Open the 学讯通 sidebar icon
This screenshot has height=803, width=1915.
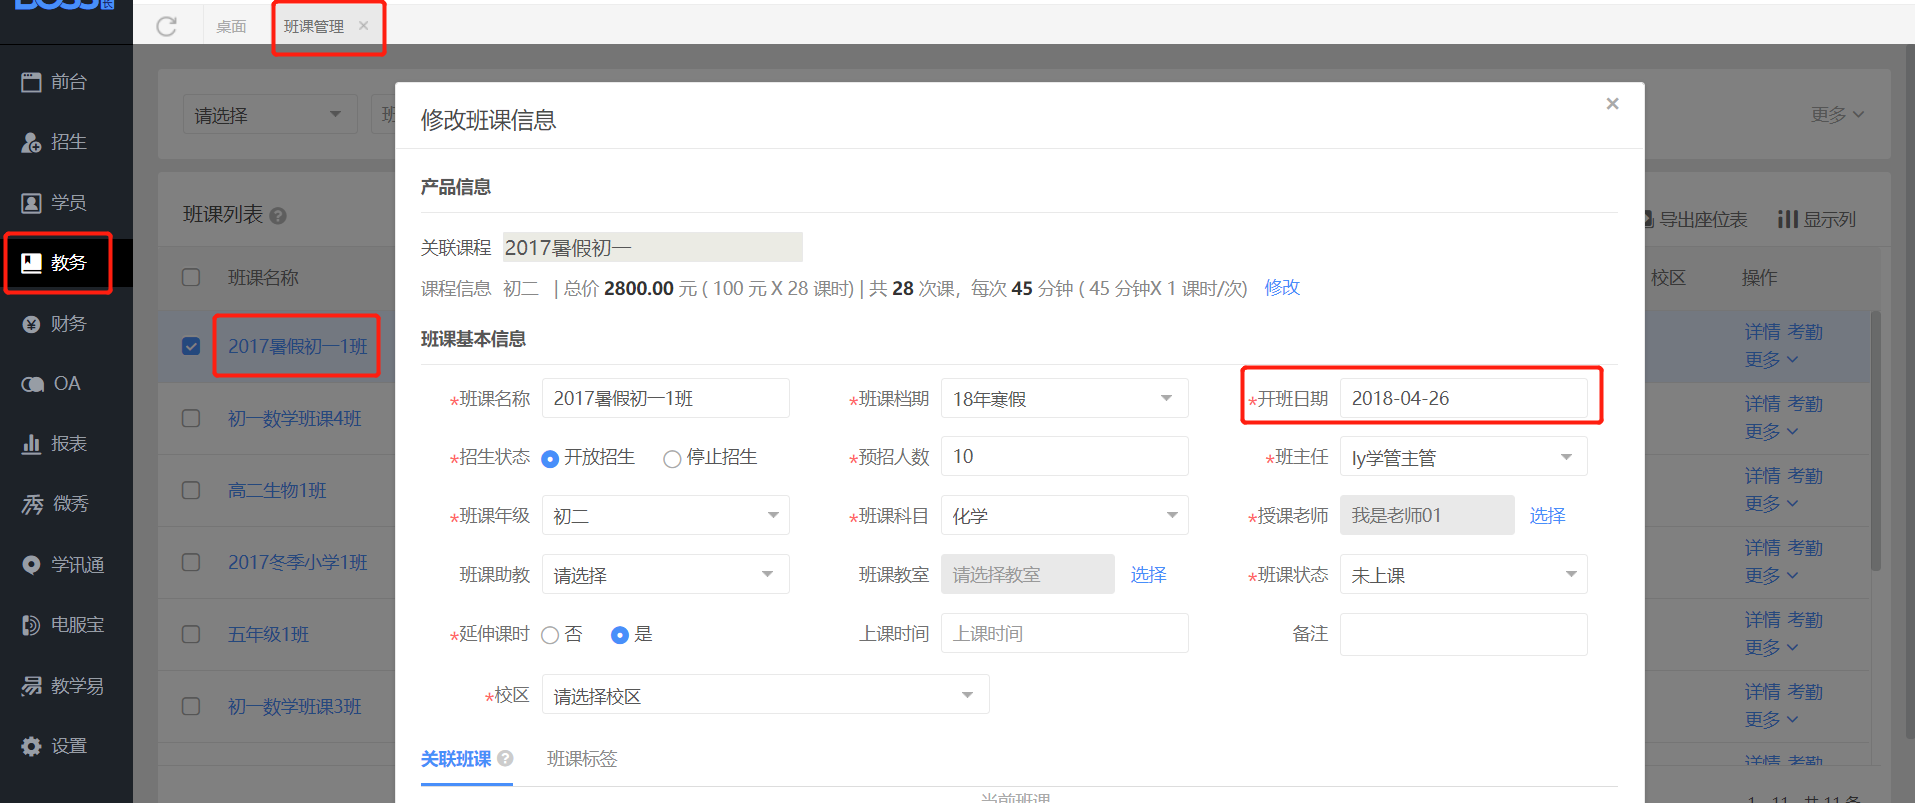(x=32, y=565)
